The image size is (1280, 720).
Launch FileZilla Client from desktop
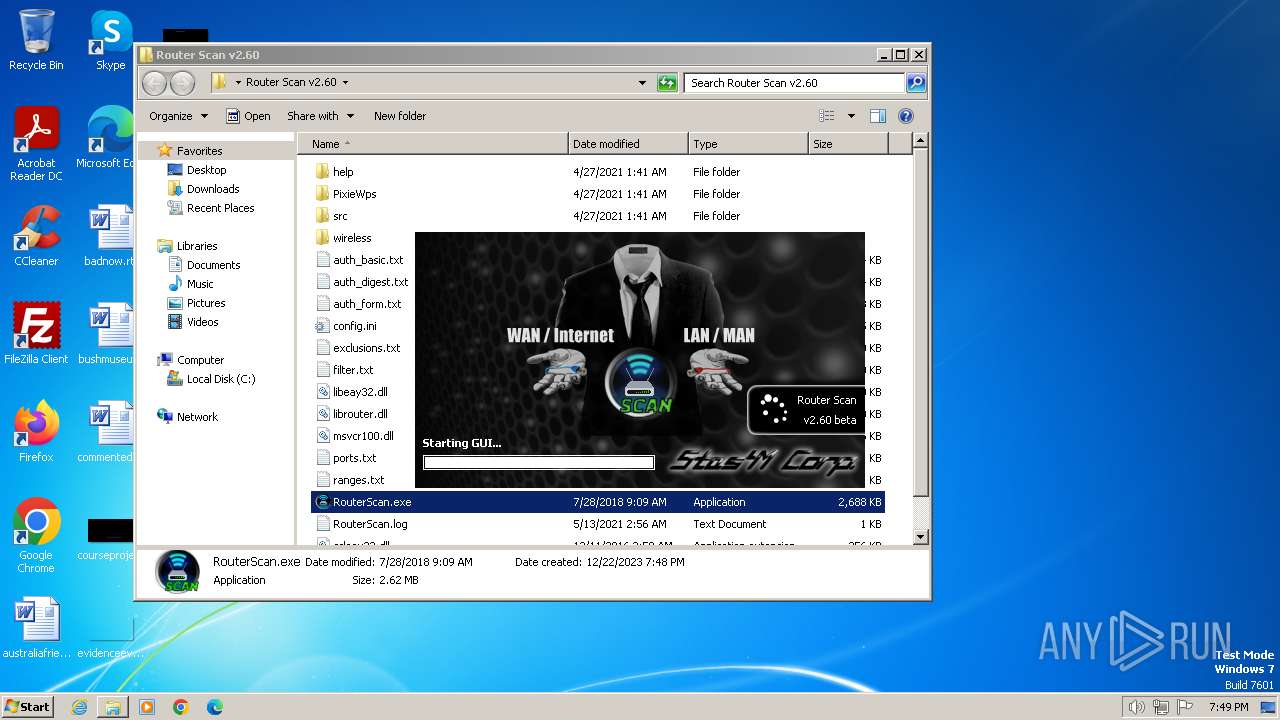click(36, 334)
